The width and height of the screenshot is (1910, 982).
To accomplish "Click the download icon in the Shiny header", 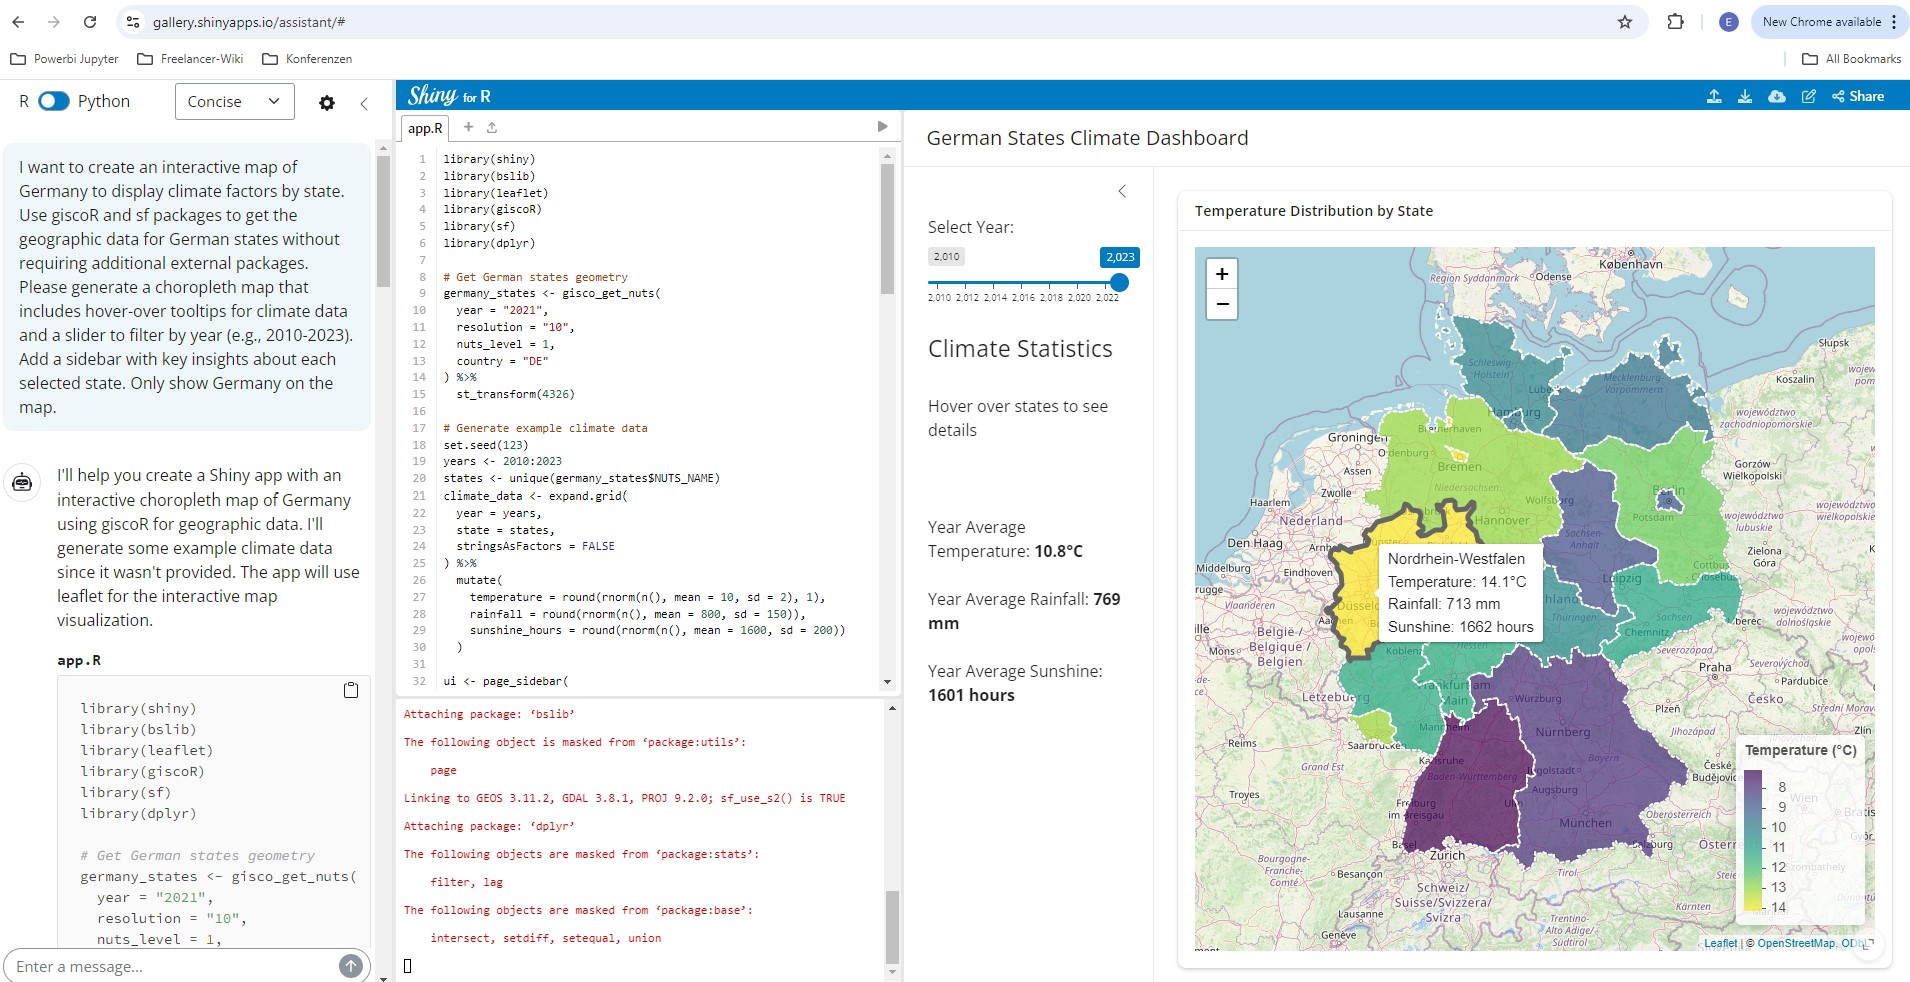I will click(1745, 96).
